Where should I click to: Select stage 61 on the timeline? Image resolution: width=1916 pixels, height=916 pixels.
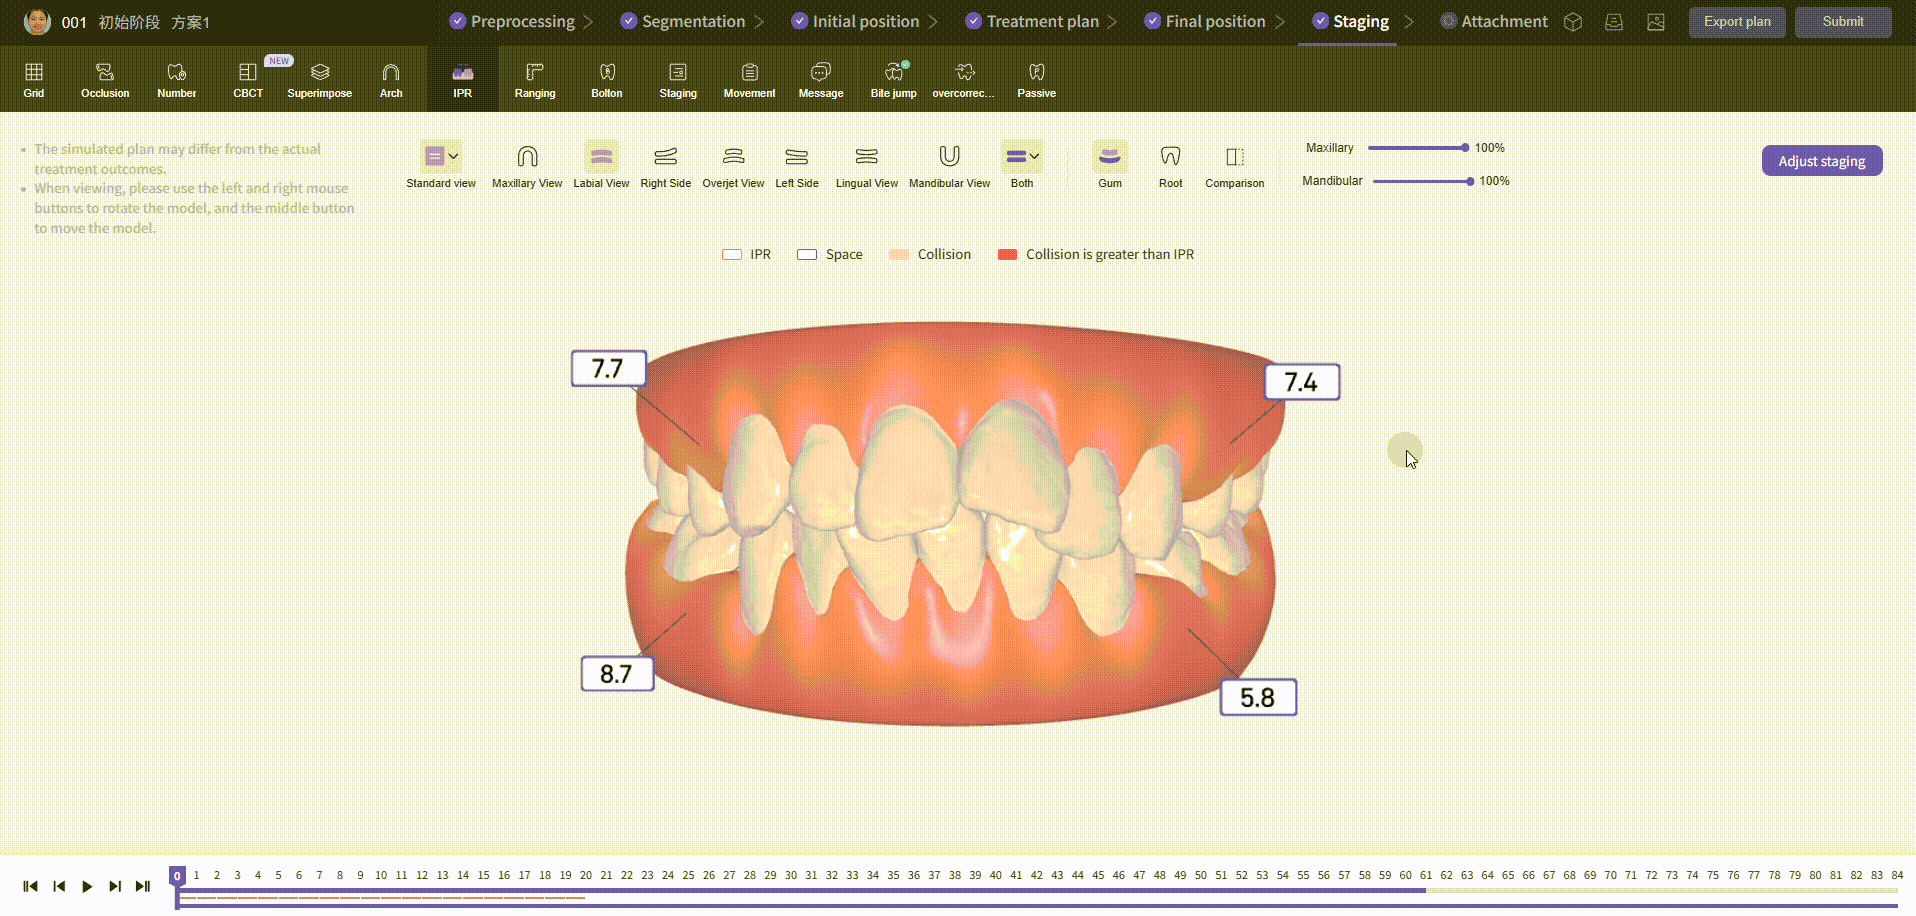coord(1426,875)
